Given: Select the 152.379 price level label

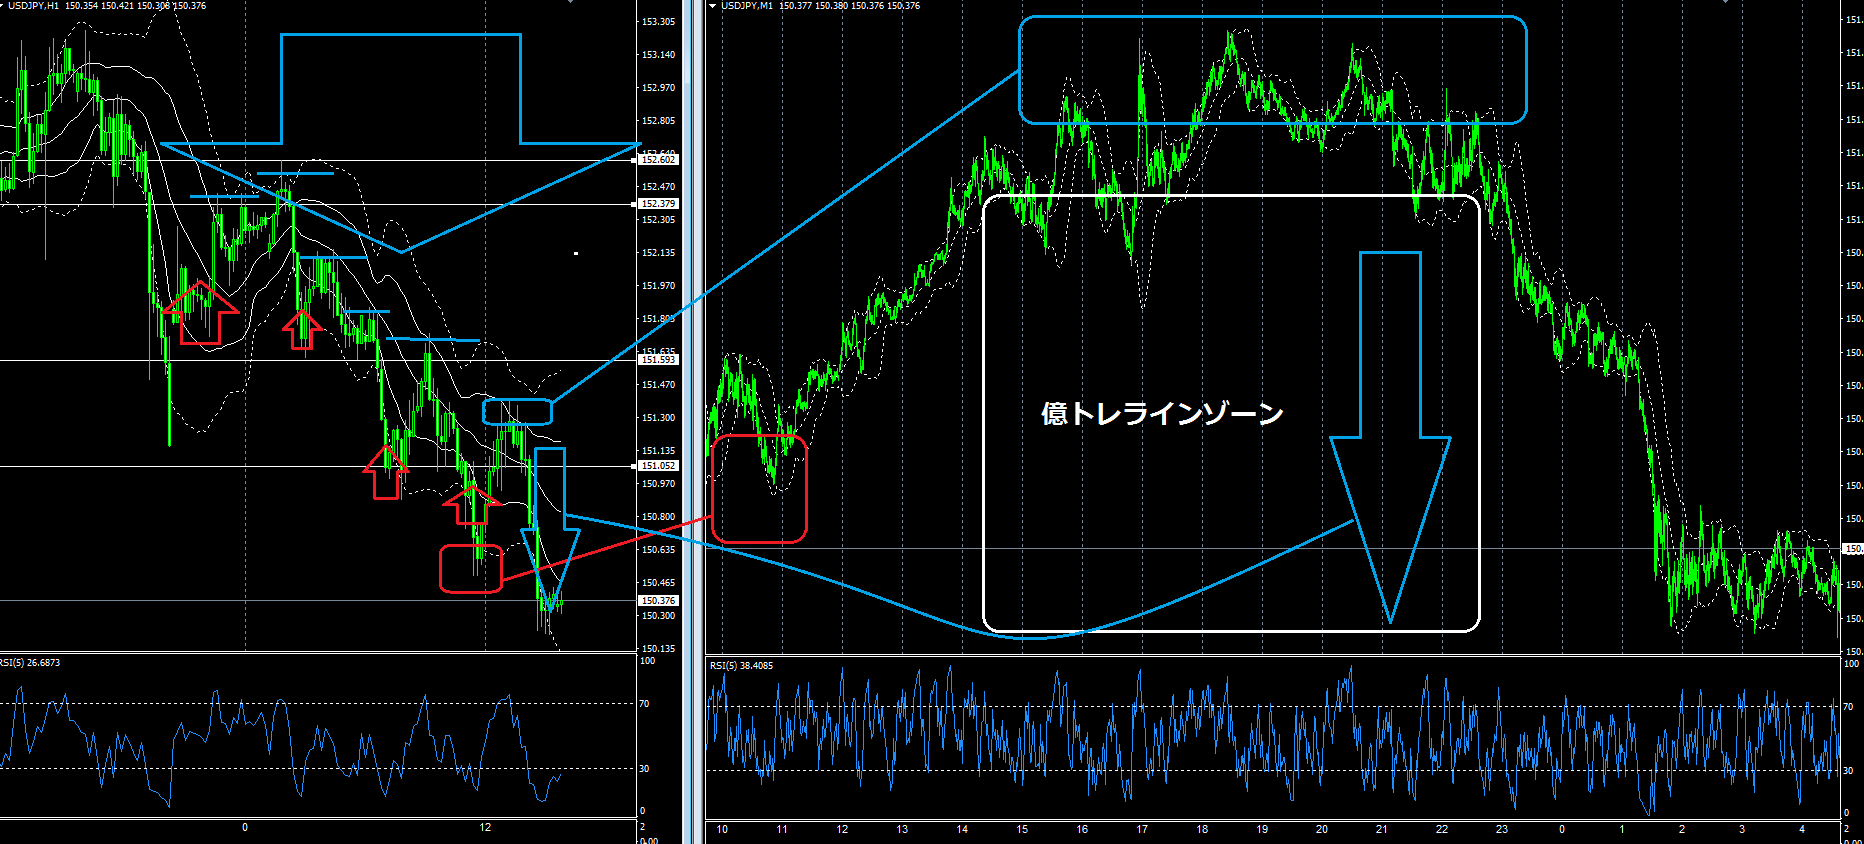Looking at the screenshot, I should tap(658, 204).
